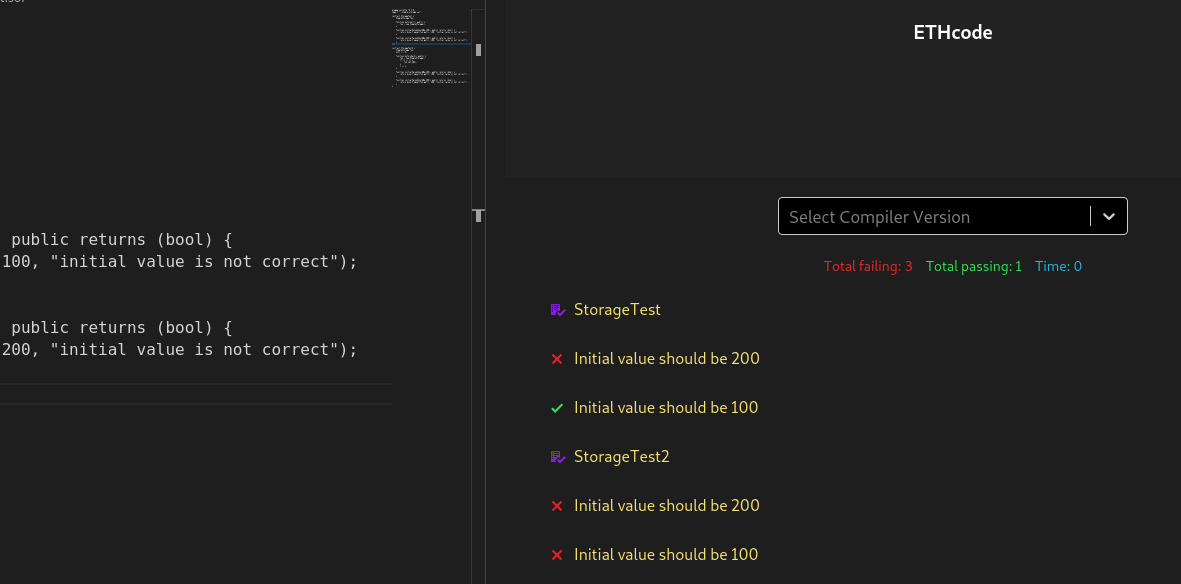Click the StorageTest contract icon
The image size is (1181, 584).
tap(557, 310)
